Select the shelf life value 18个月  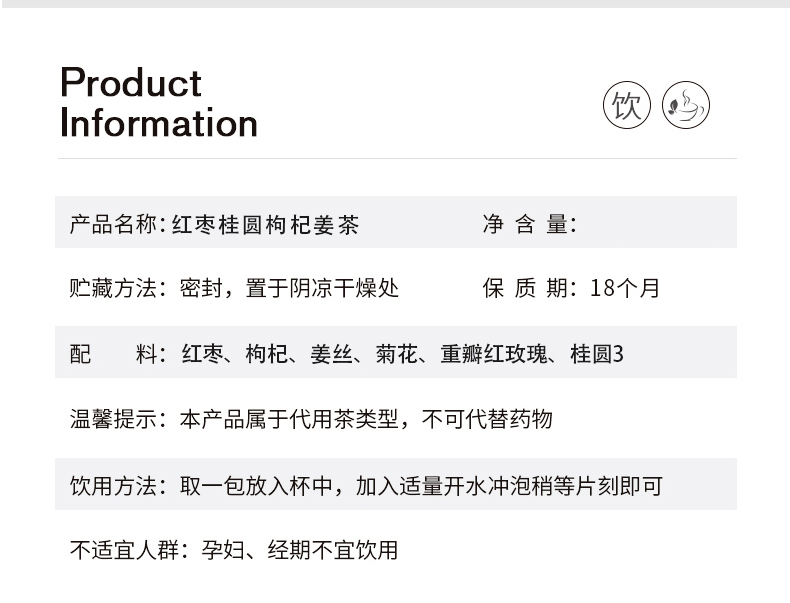pyautogui.click(x=625, y=288)
